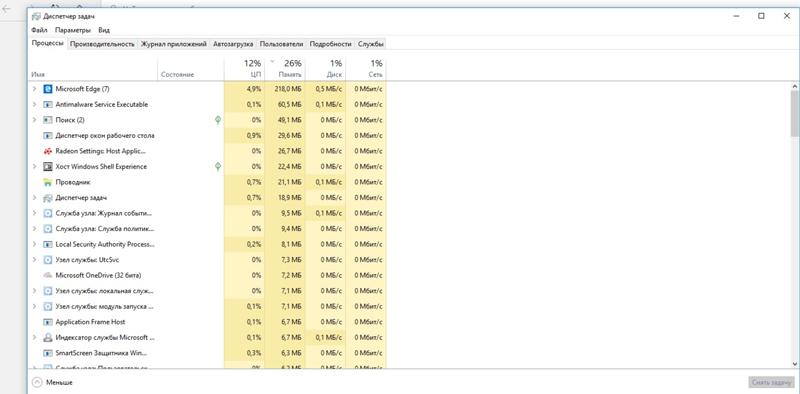Screen dimensions: 800x394
Task: Click the Диспетчер окон рабочего стола icon
Action: click(x=47, y=136)
